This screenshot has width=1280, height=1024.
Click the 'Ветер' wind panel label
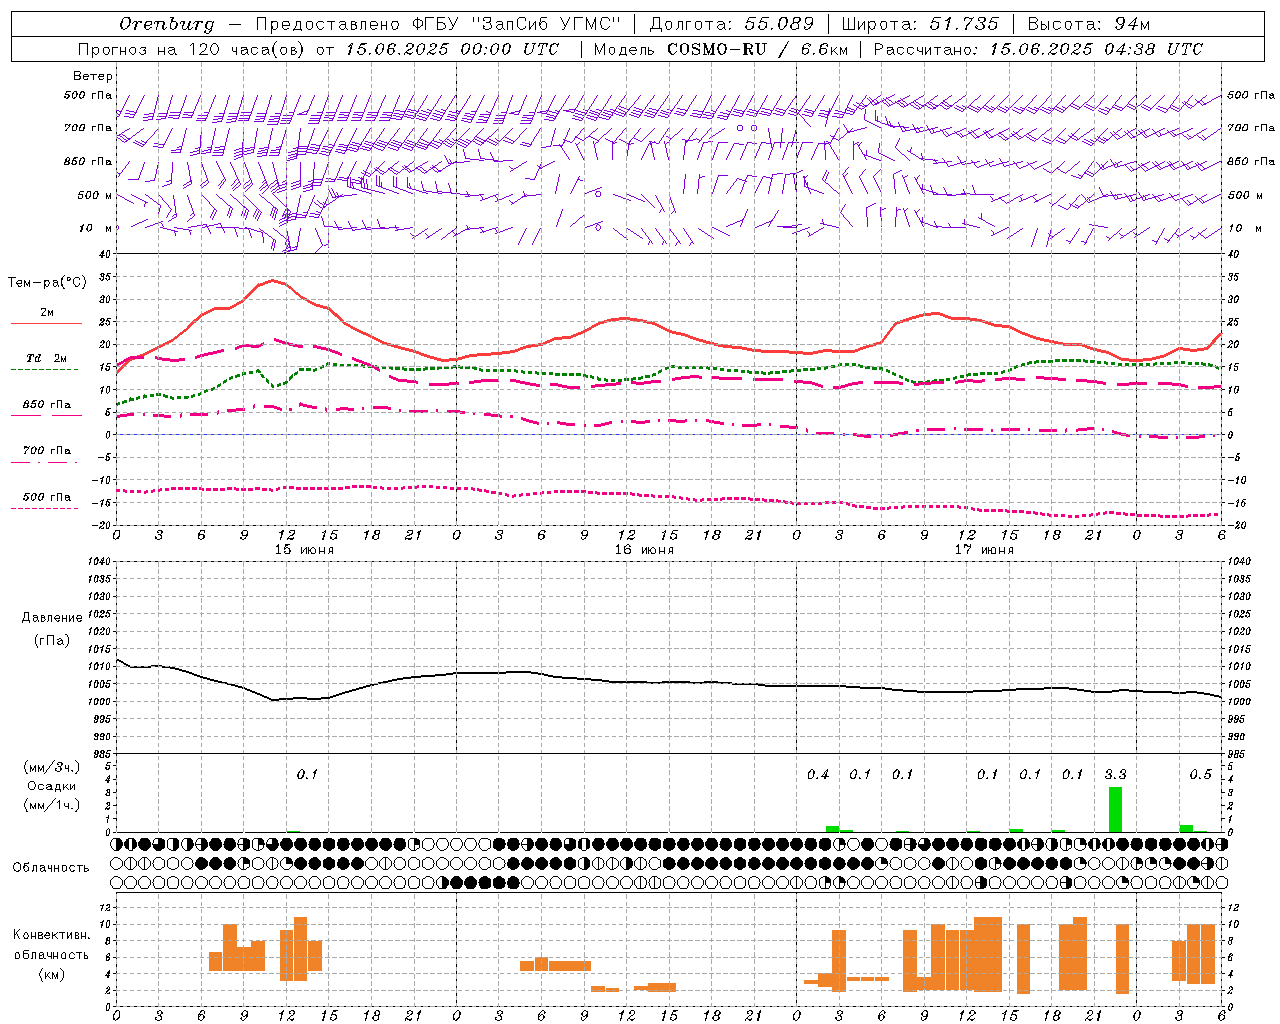pos(93,76)
